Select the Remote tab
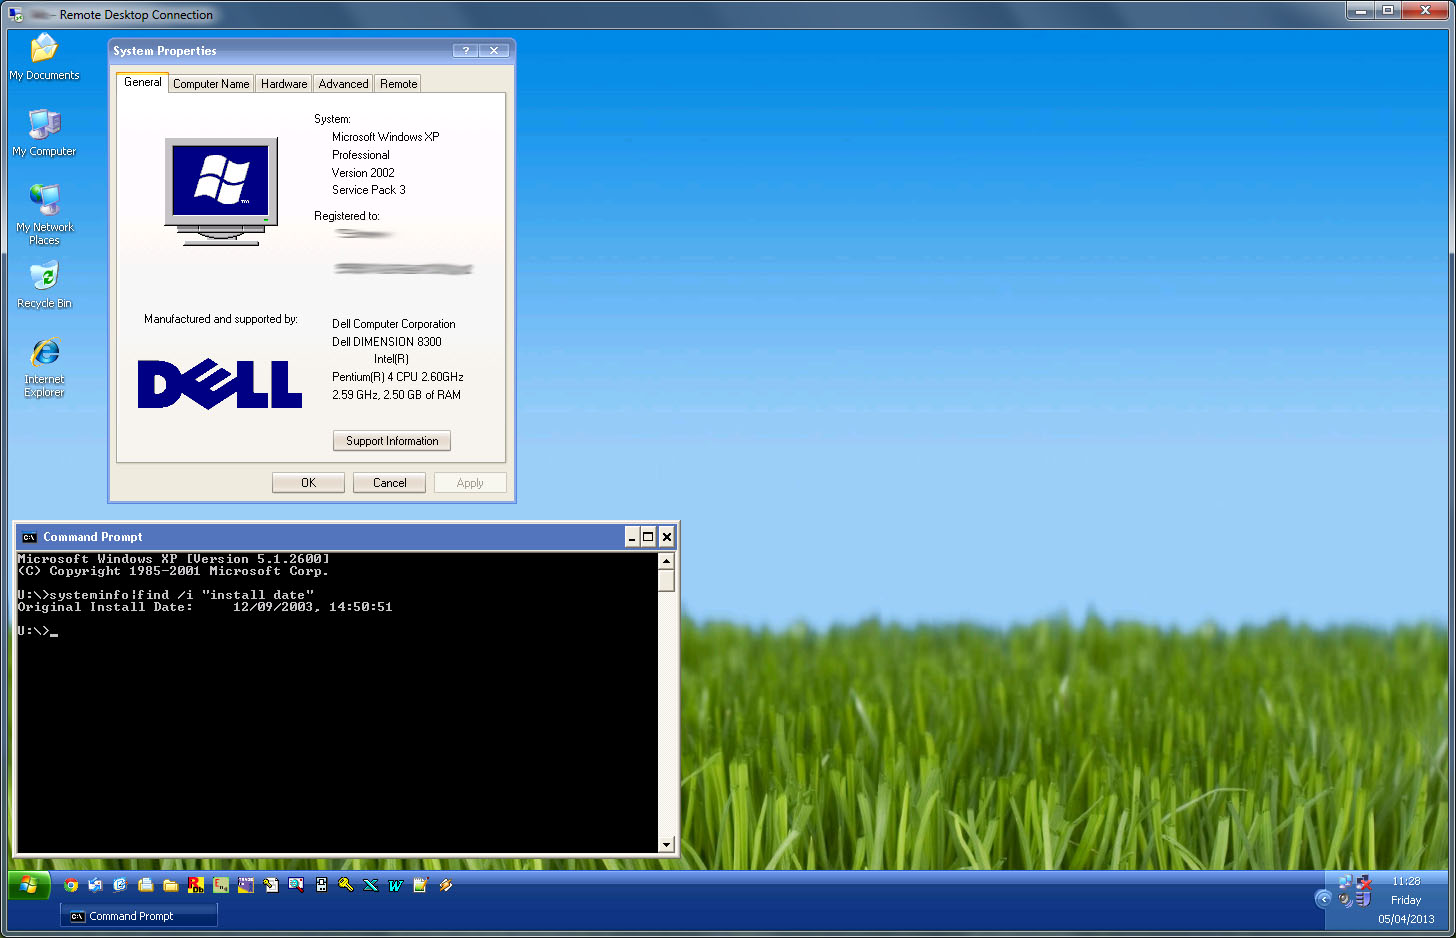 pyautogui.click(x=398, y=84)
